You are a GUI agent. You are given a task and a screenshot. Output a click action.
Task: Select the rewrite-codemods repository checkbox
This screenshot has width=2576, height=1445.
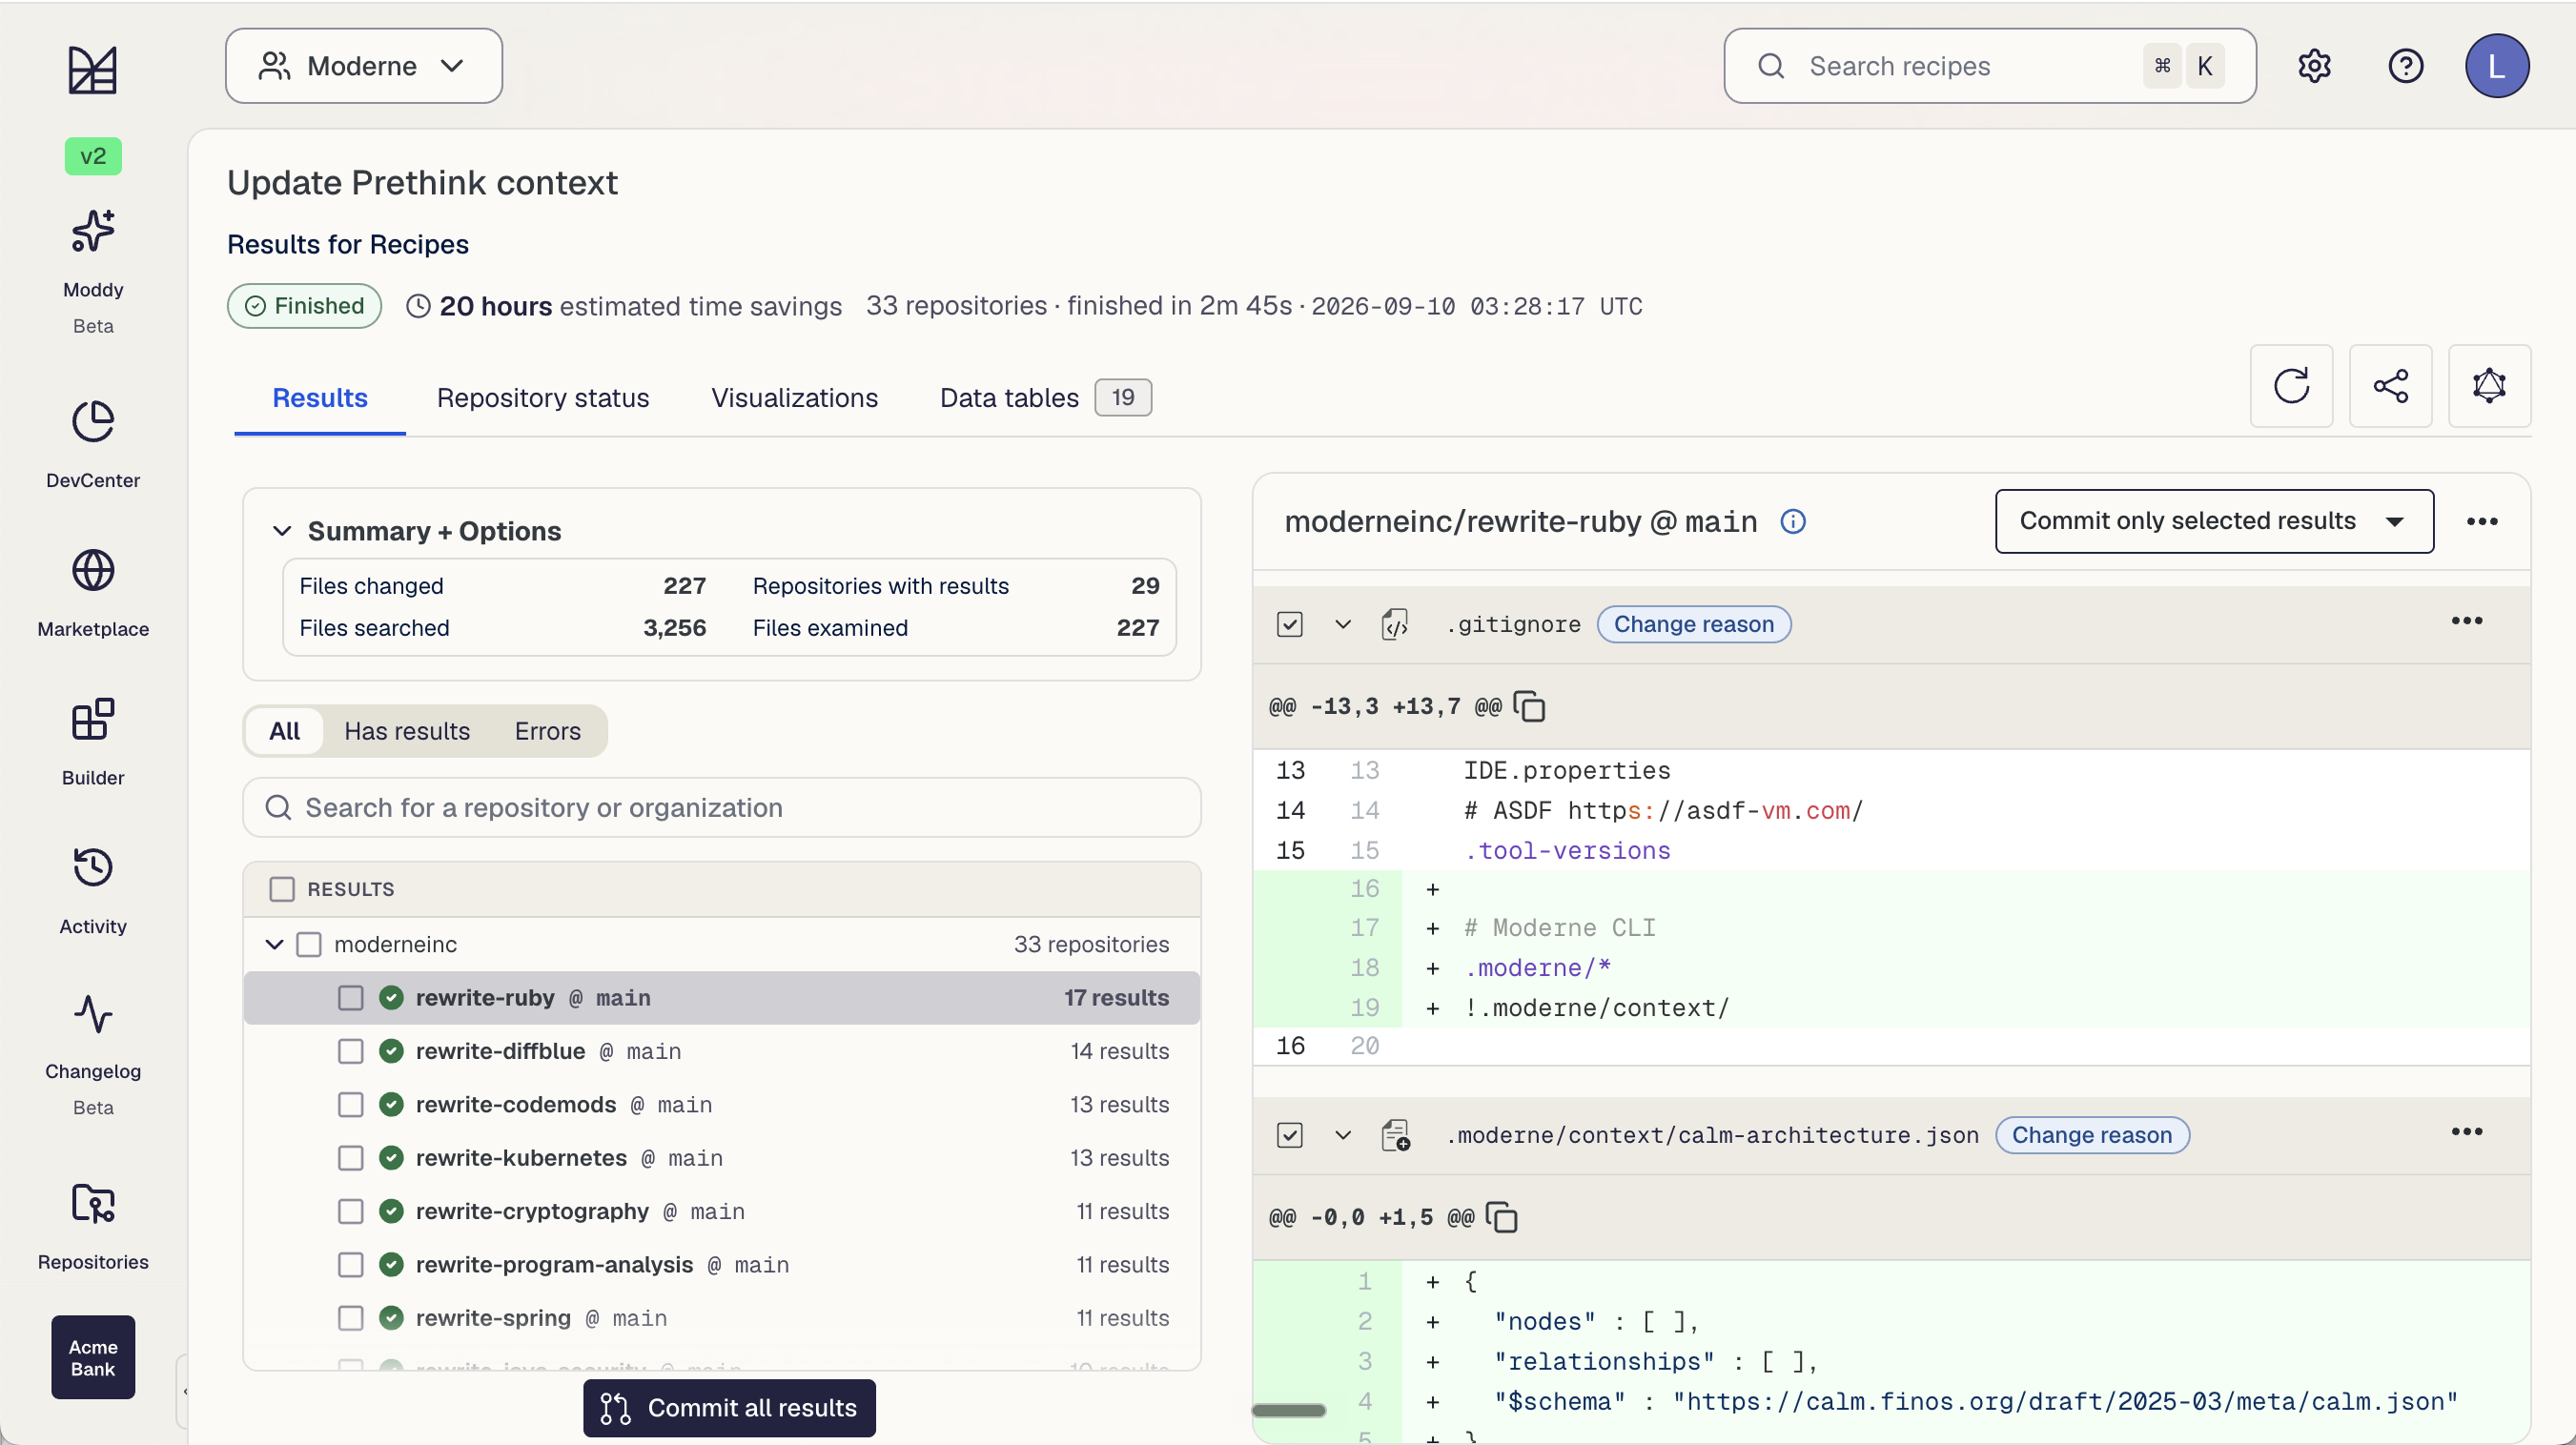tap(350, 1105)
